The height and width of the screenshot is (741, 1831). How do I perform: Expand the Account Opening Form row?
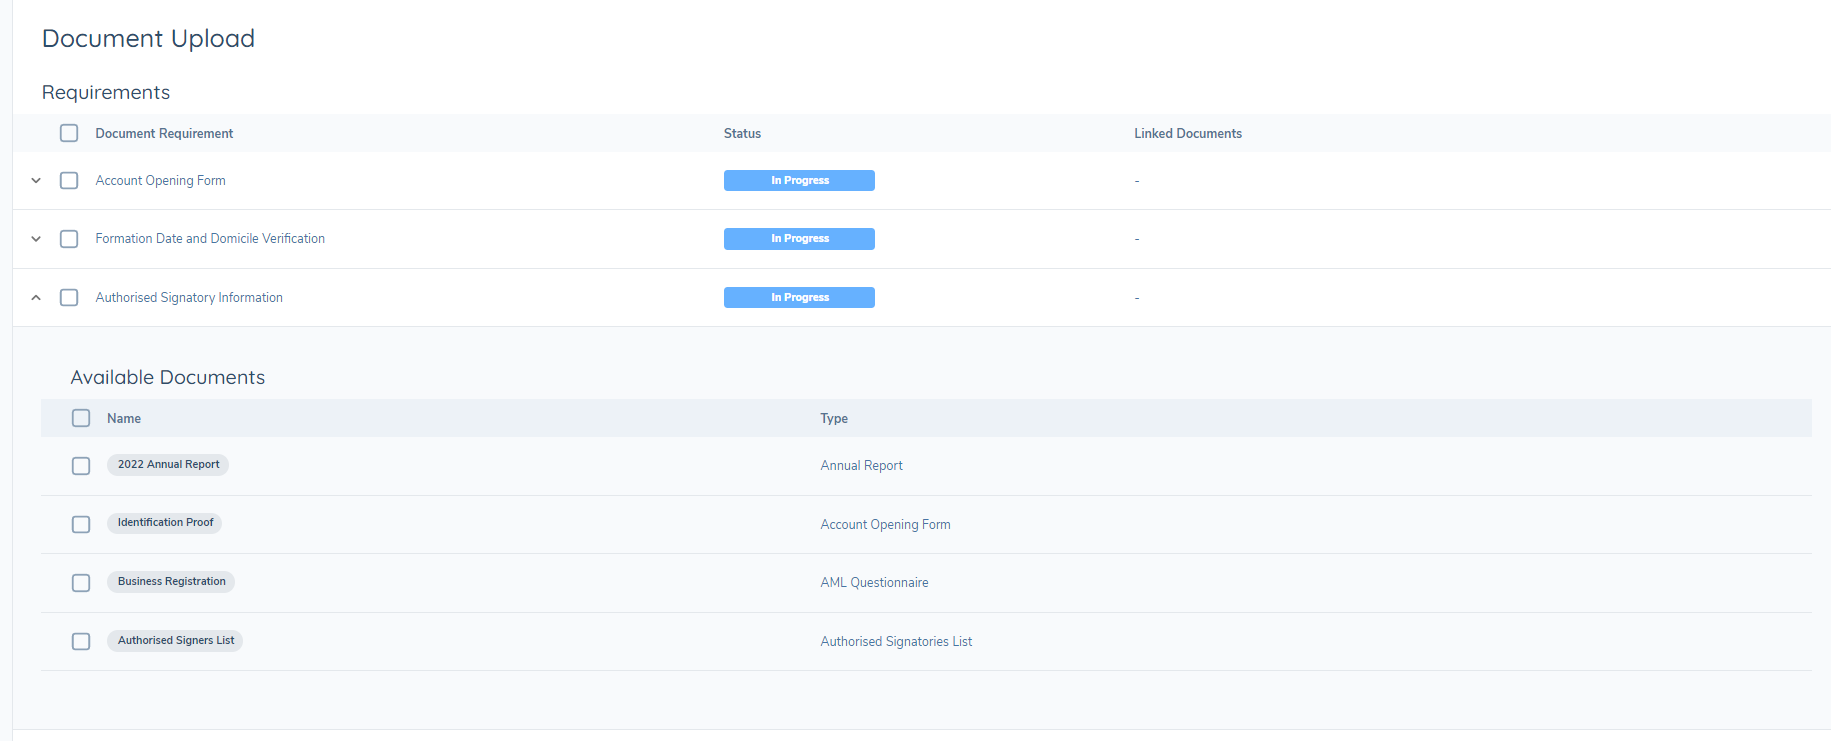point(36,181)
